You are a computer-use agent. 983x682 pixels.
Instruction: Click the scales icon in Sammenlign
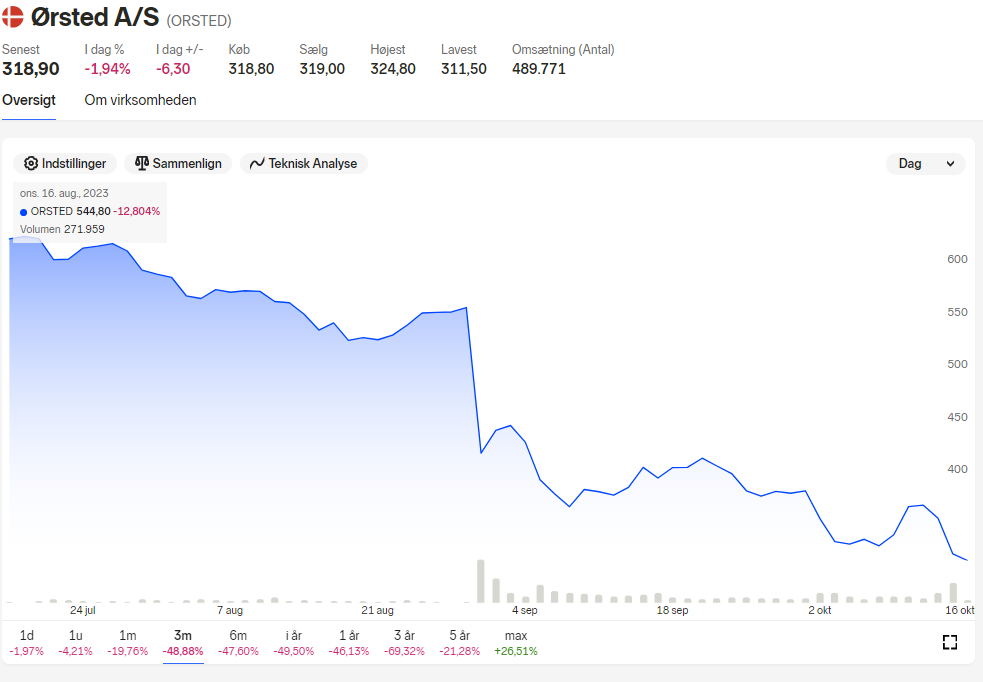[x=142, y=163]
